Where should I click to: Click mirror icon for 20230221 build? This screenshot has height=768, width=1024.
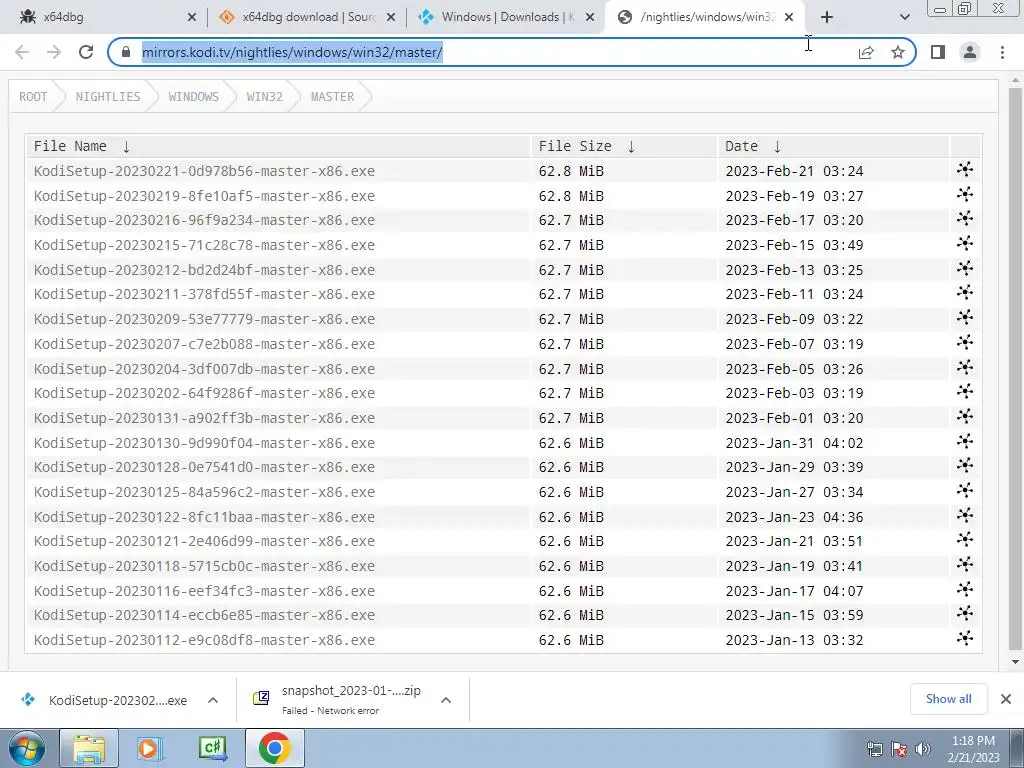click(965, 170)
